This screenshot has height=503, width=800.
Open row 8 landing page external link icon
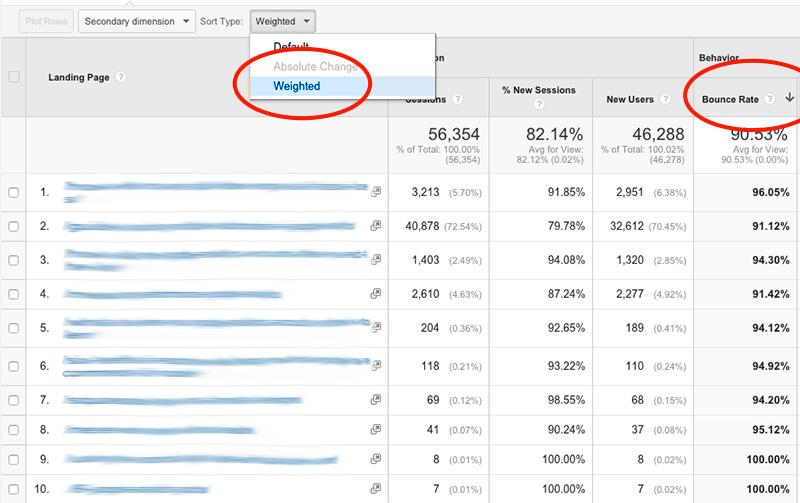pyautogui.click(x=376, y=430)
